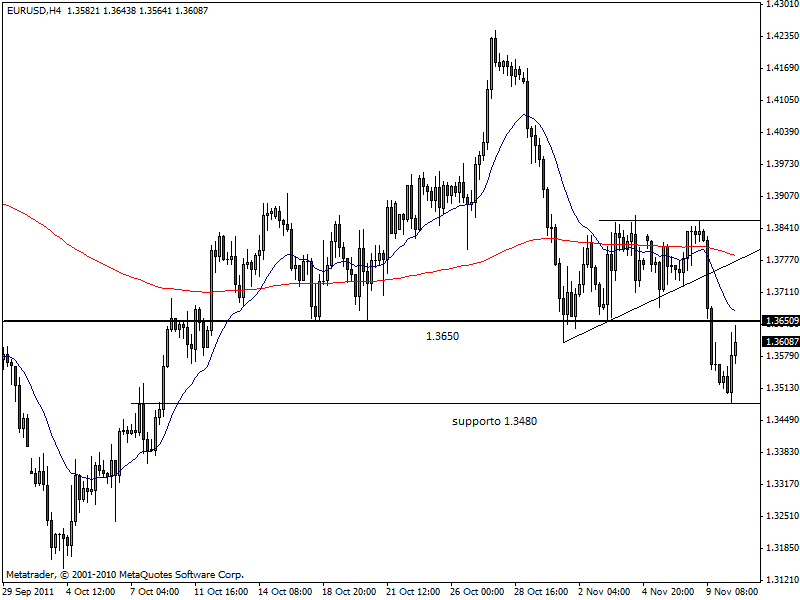Click the 1.39070 price axis label
Viewport: 800px width, 600px height.
pyautogui.click(x=780, y=196)
